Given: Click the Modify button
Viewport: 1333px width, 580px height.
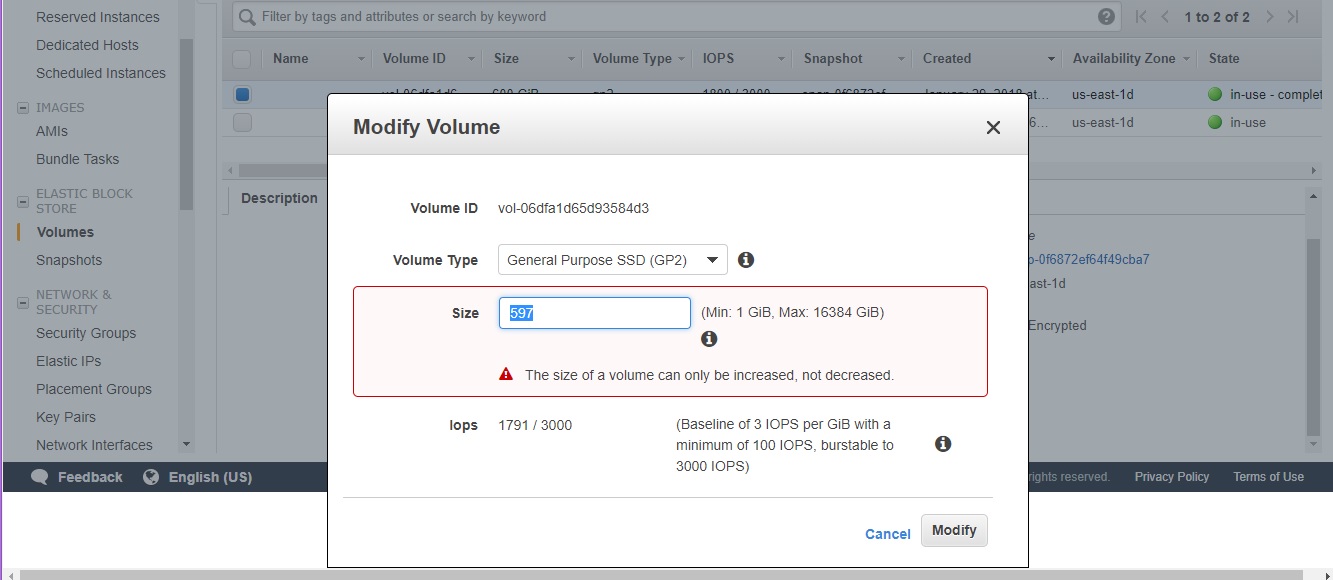Looking at the screenshot, I should pyautogui.click(x=953, y=530).
